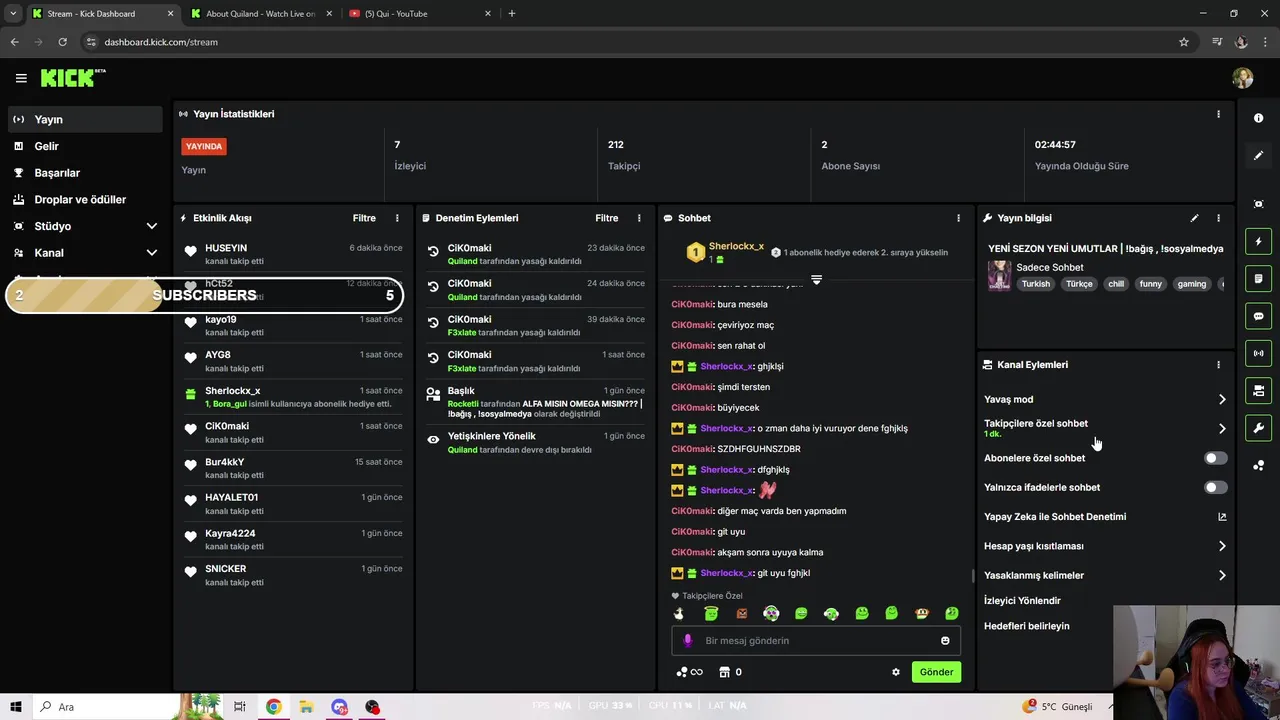Screen dimensions: 1280x720
Task: Open Hedefleri belirleyin option
Action: point(1026,626)
